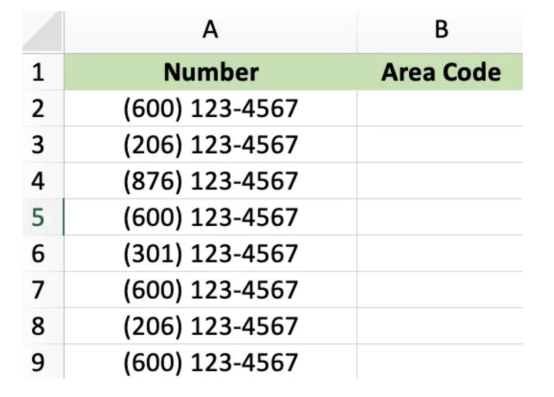
Task: Select cell A3 containing (206) number
Action: tap(211, 144)
